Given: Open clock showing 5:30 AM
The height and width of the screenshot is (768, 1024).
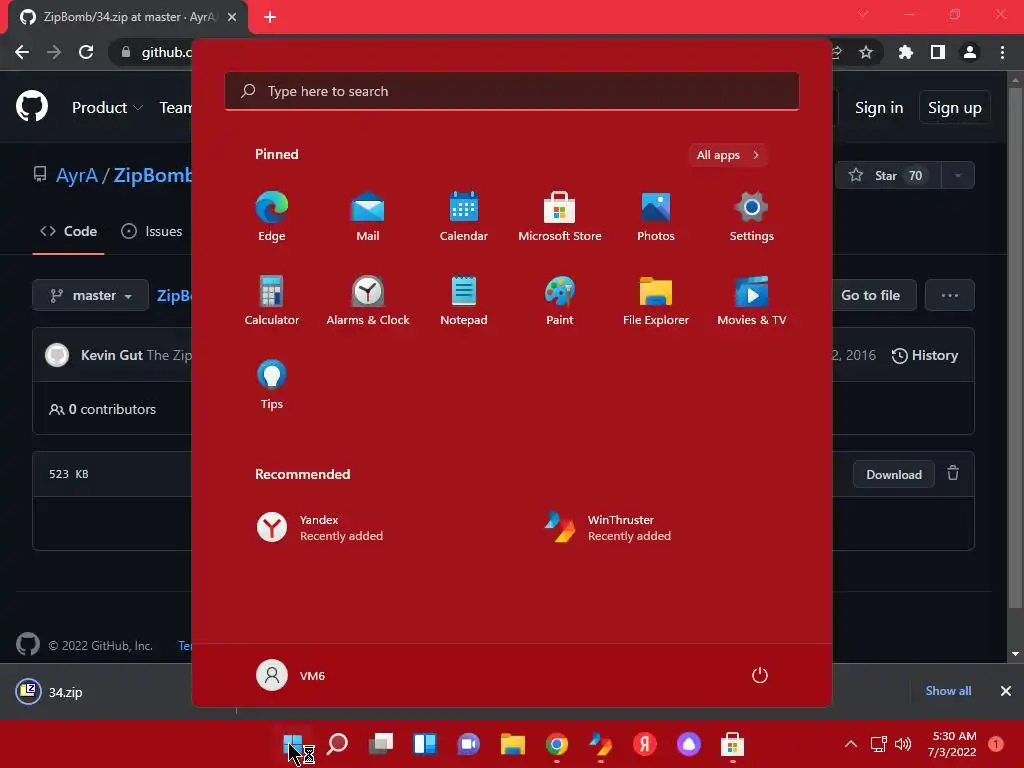Looking at the screenshot, I should [x=953, y=744].
